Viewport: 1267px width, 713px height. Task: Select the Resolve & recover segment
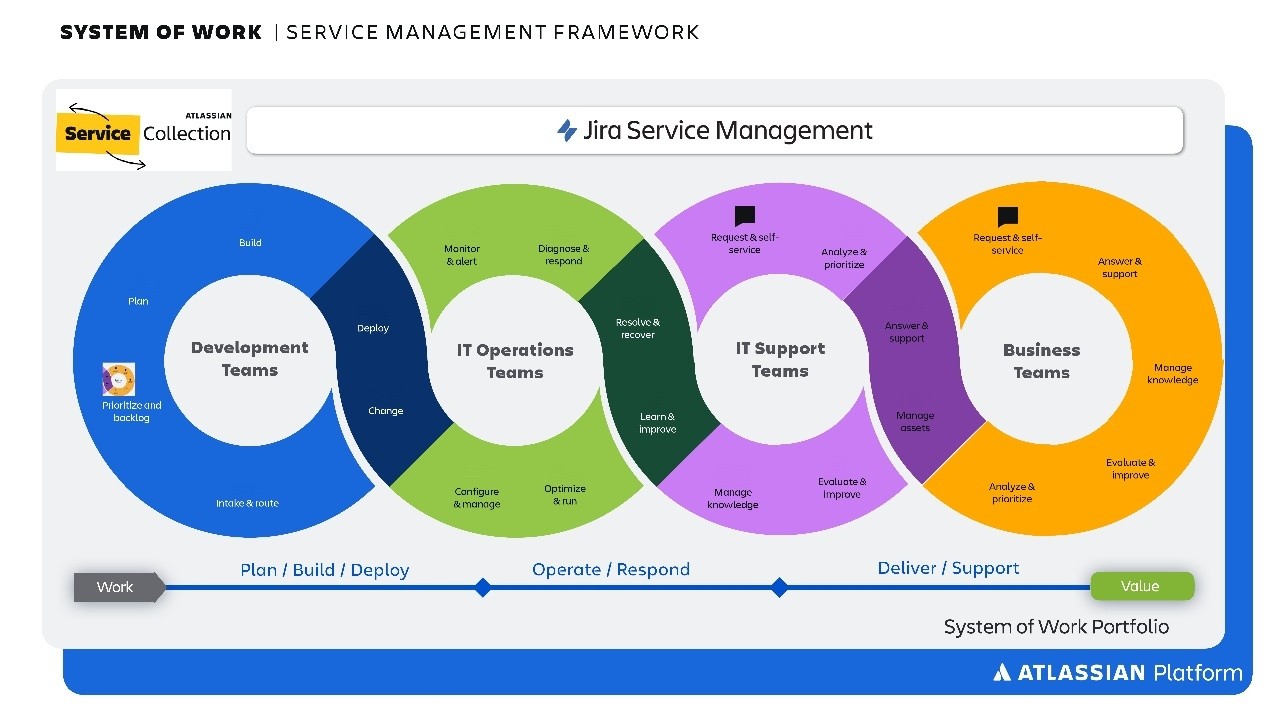(x=638, y=328)
